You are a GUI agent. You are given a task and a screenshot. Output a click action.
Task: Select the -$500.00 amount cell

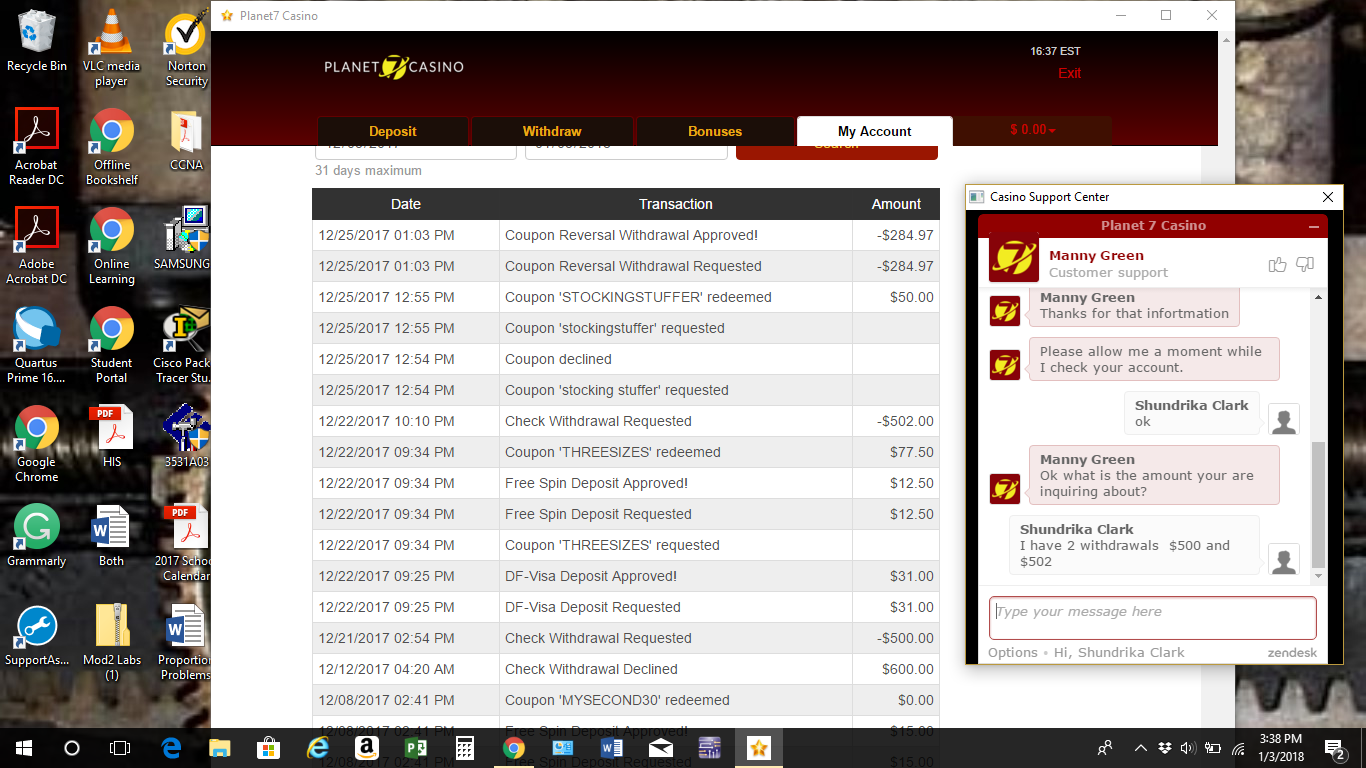pyautogui.click(x=896, y=638)
